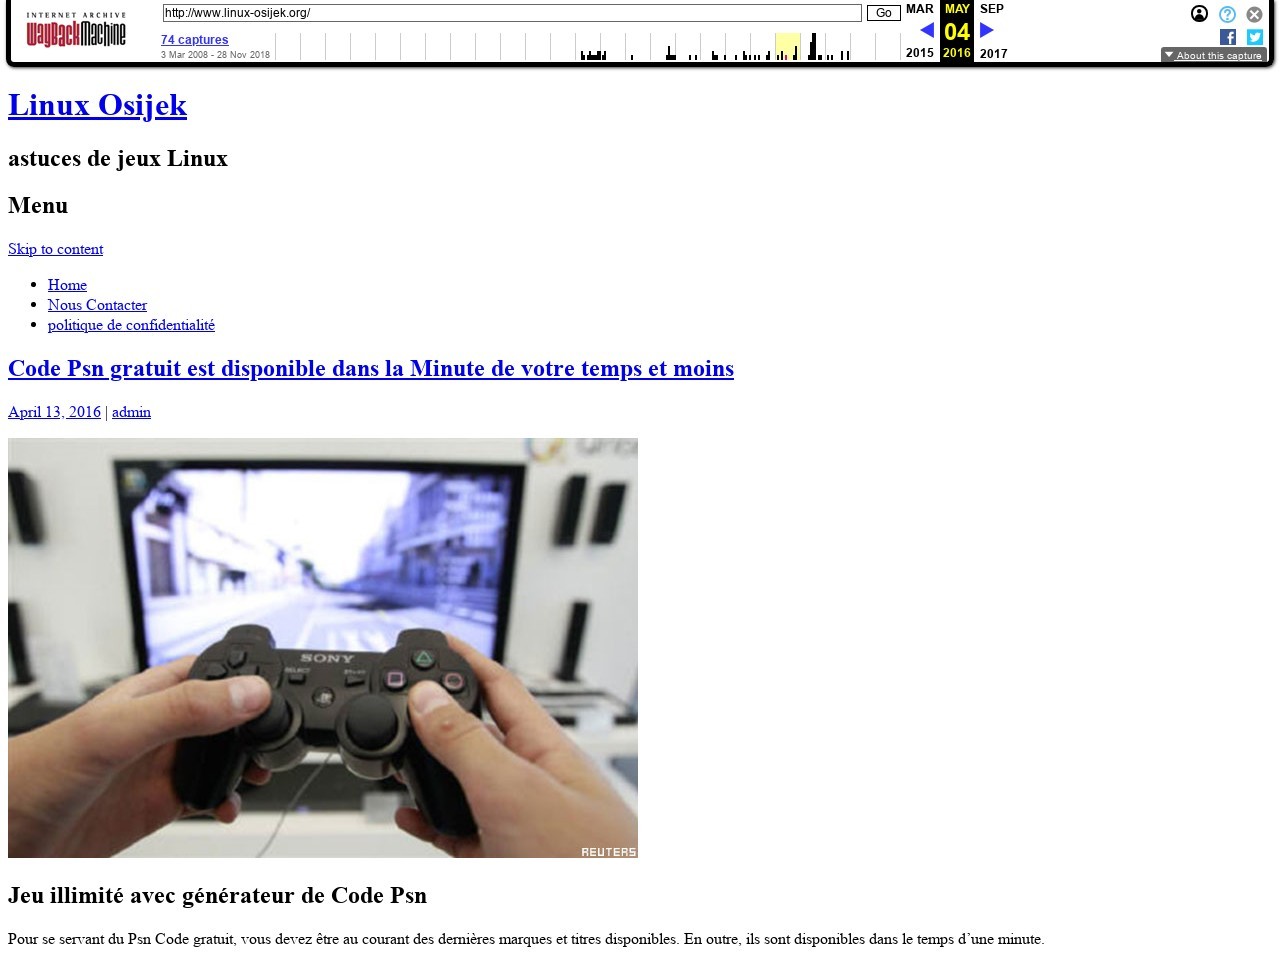Click the help question mark icon

(1227, 14)
